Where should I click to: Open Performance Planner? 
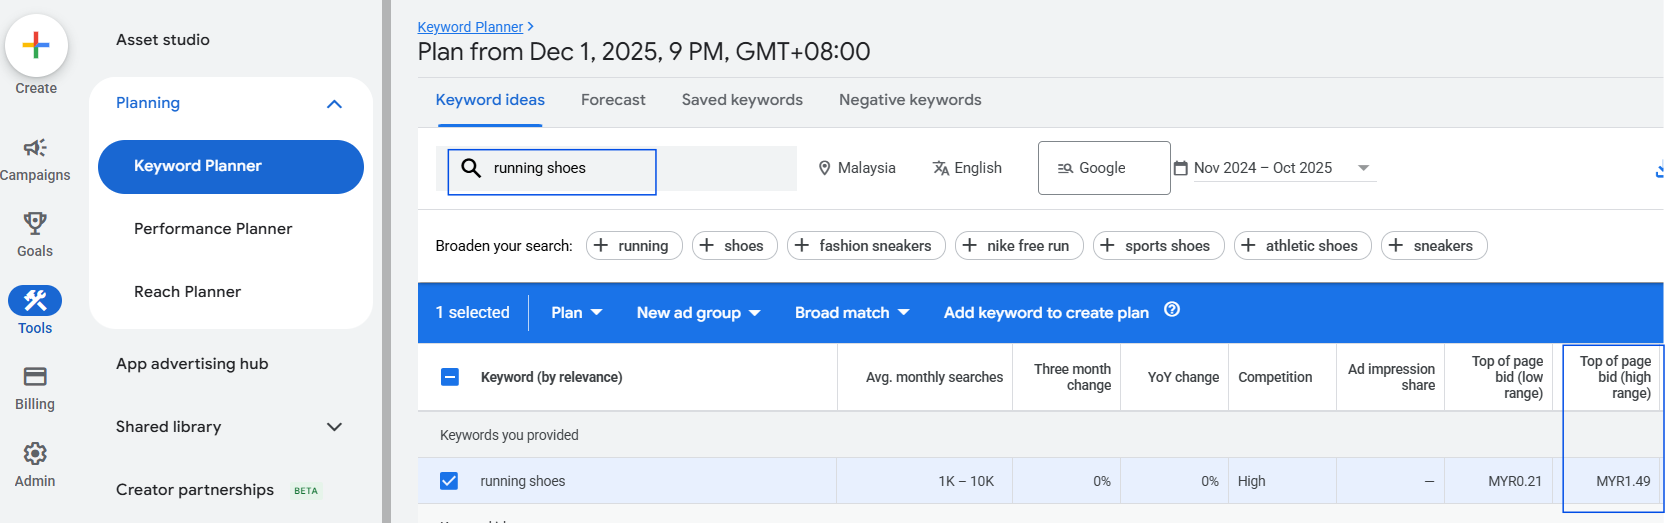213,229
